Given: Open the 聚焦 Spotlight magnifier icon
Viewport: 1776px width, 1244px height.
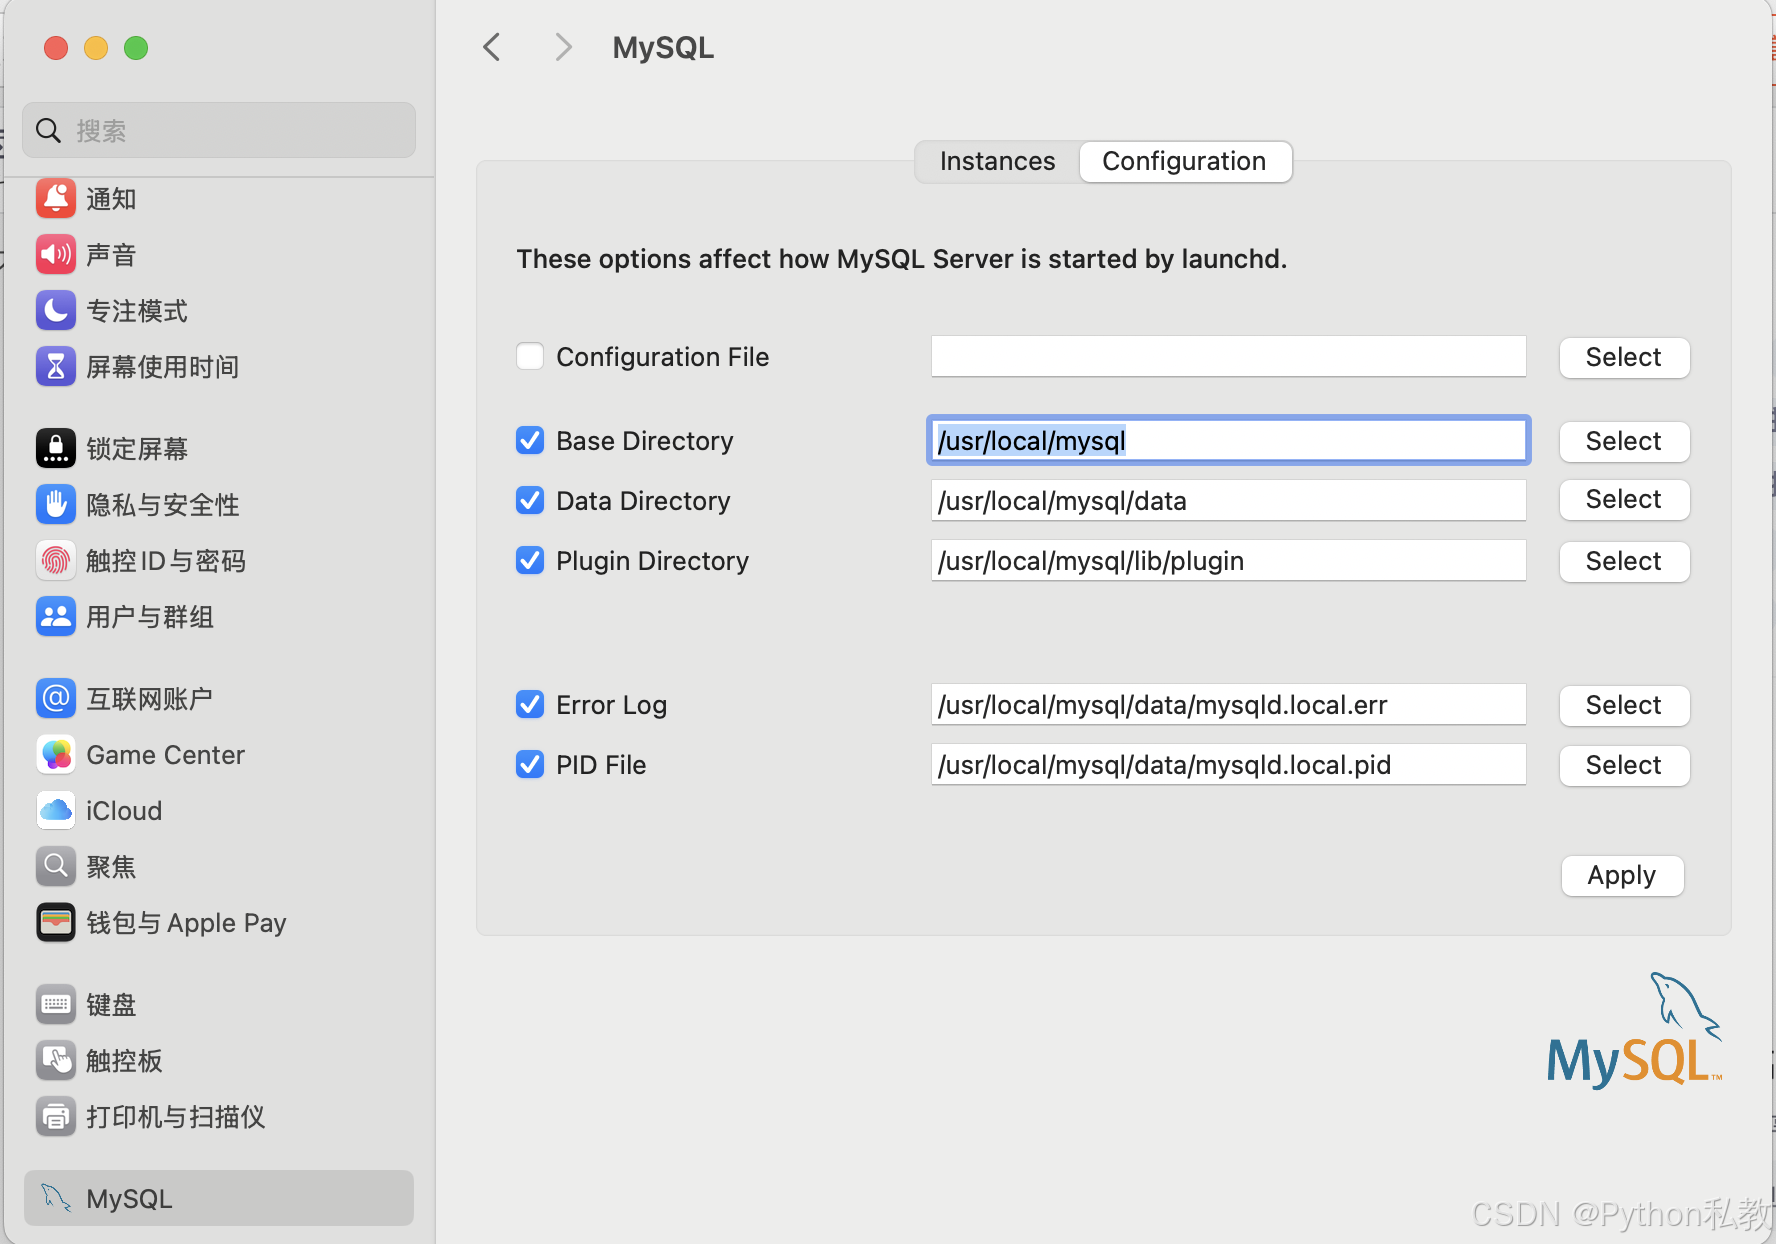Looking at the screenshot, I should pos(56,867).
